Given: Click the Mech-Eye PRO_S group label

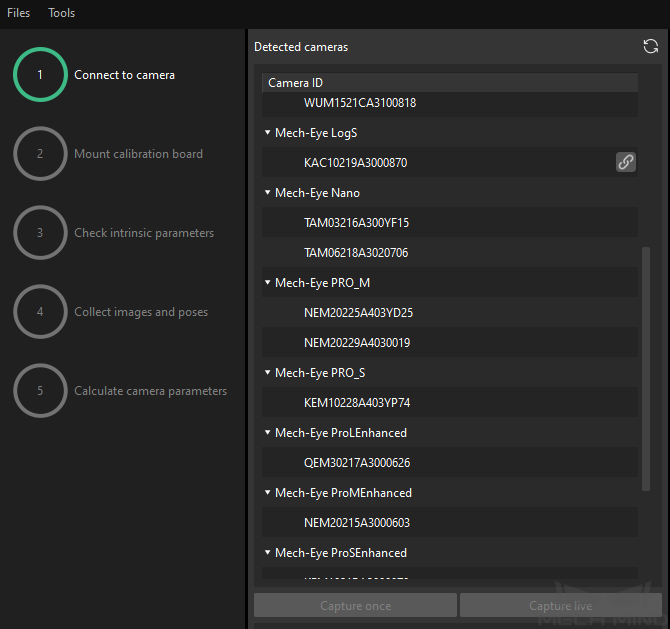Looking at the screenshot, I should (320, 373).
